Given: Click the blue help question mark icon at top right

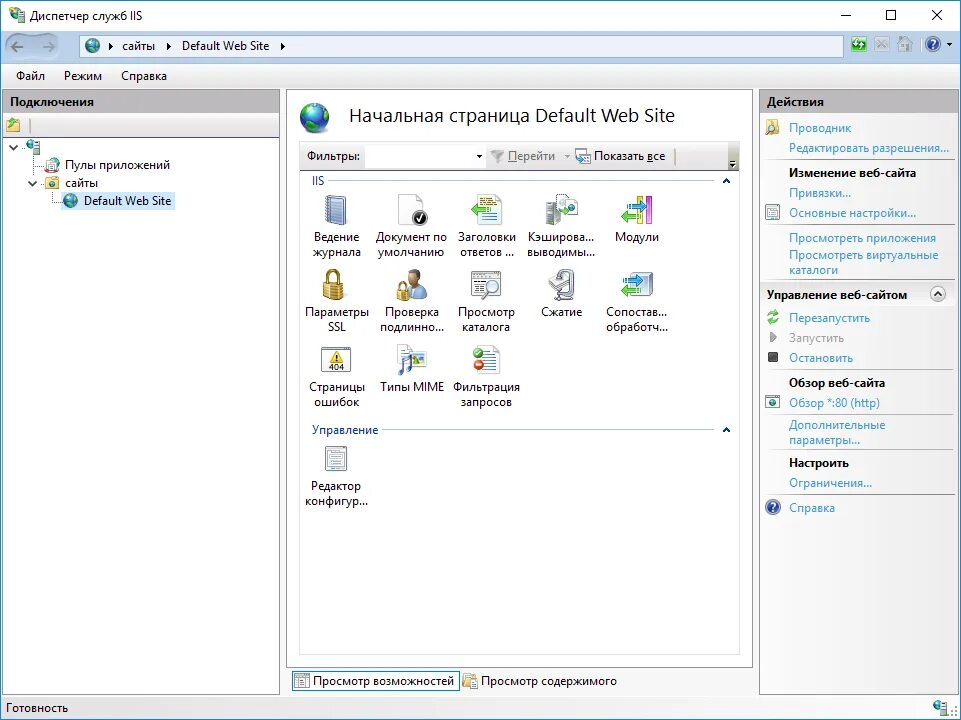Looking at the screenshot, I should click(x=932, y=45).
